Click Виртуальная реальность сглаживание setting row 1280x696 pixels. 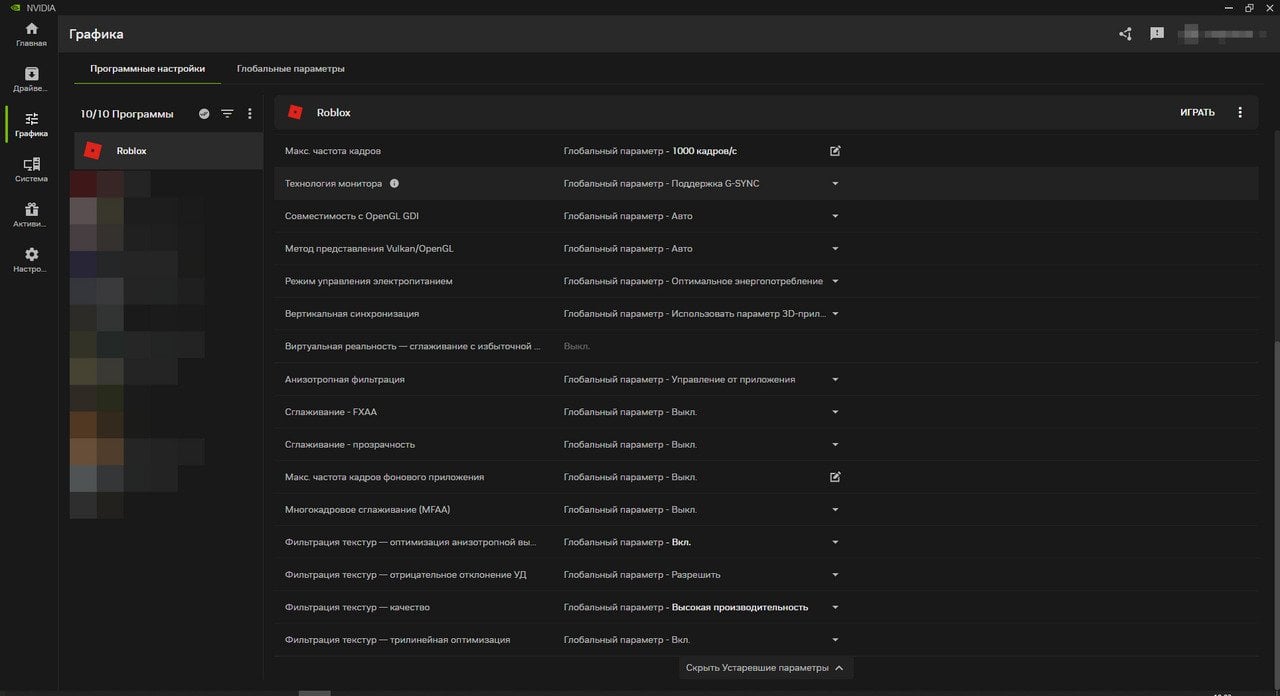pos(766,347)
